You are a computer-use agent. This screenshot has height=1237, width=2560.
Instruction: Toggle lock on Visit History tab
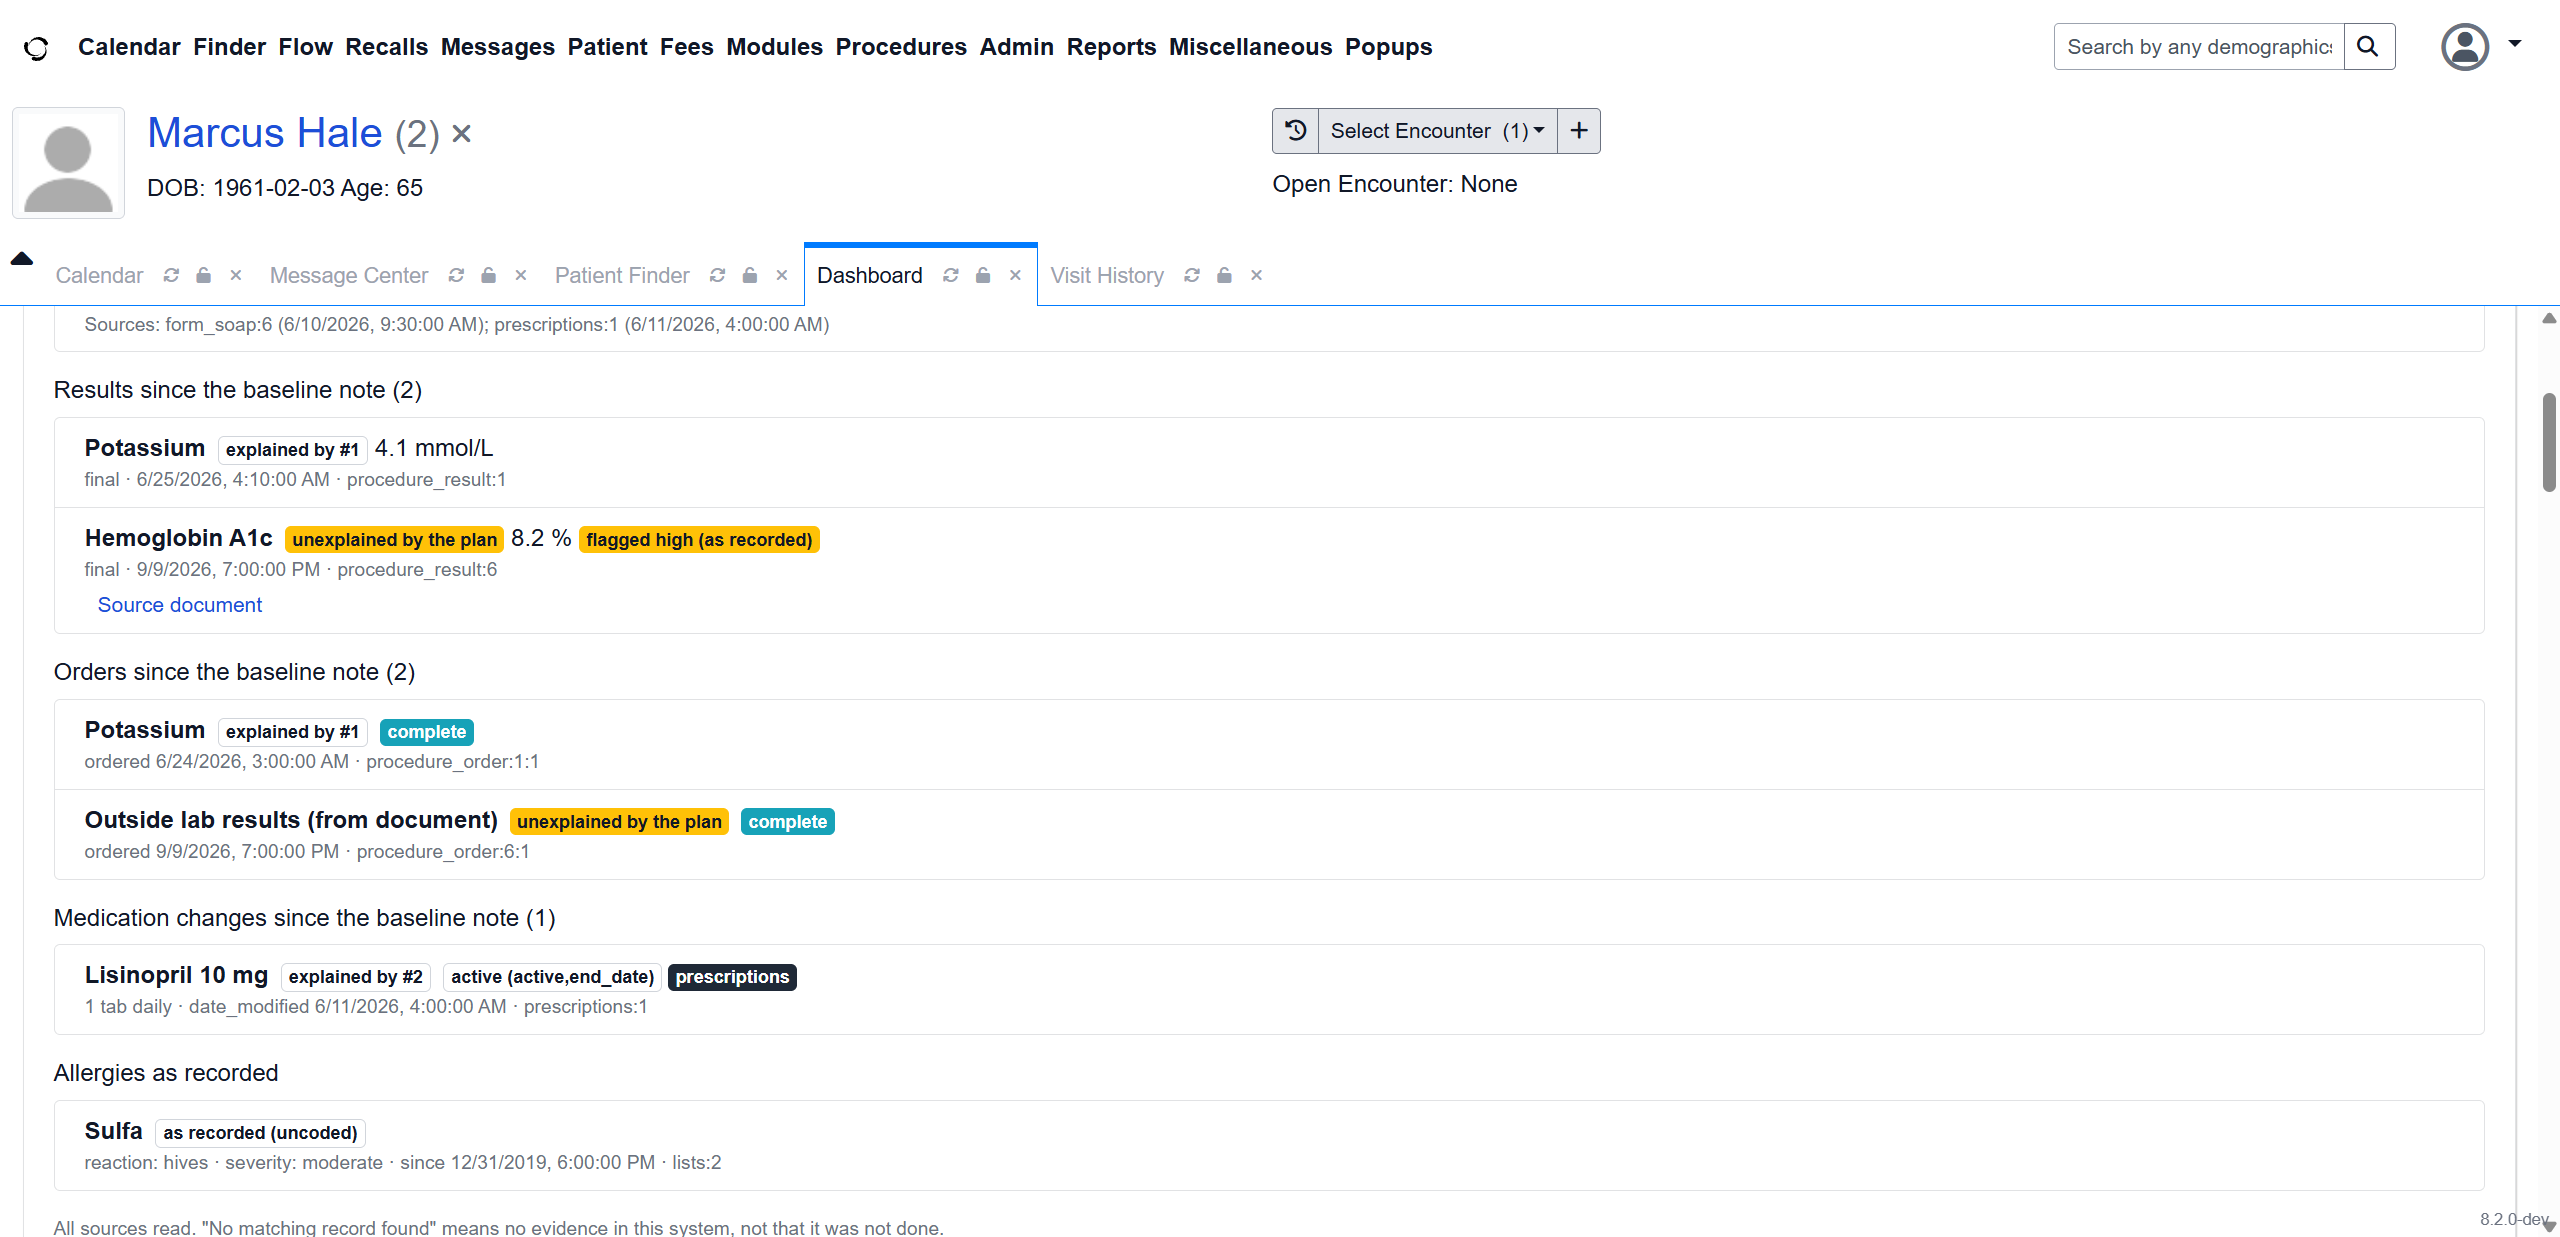pos(1224,275)
